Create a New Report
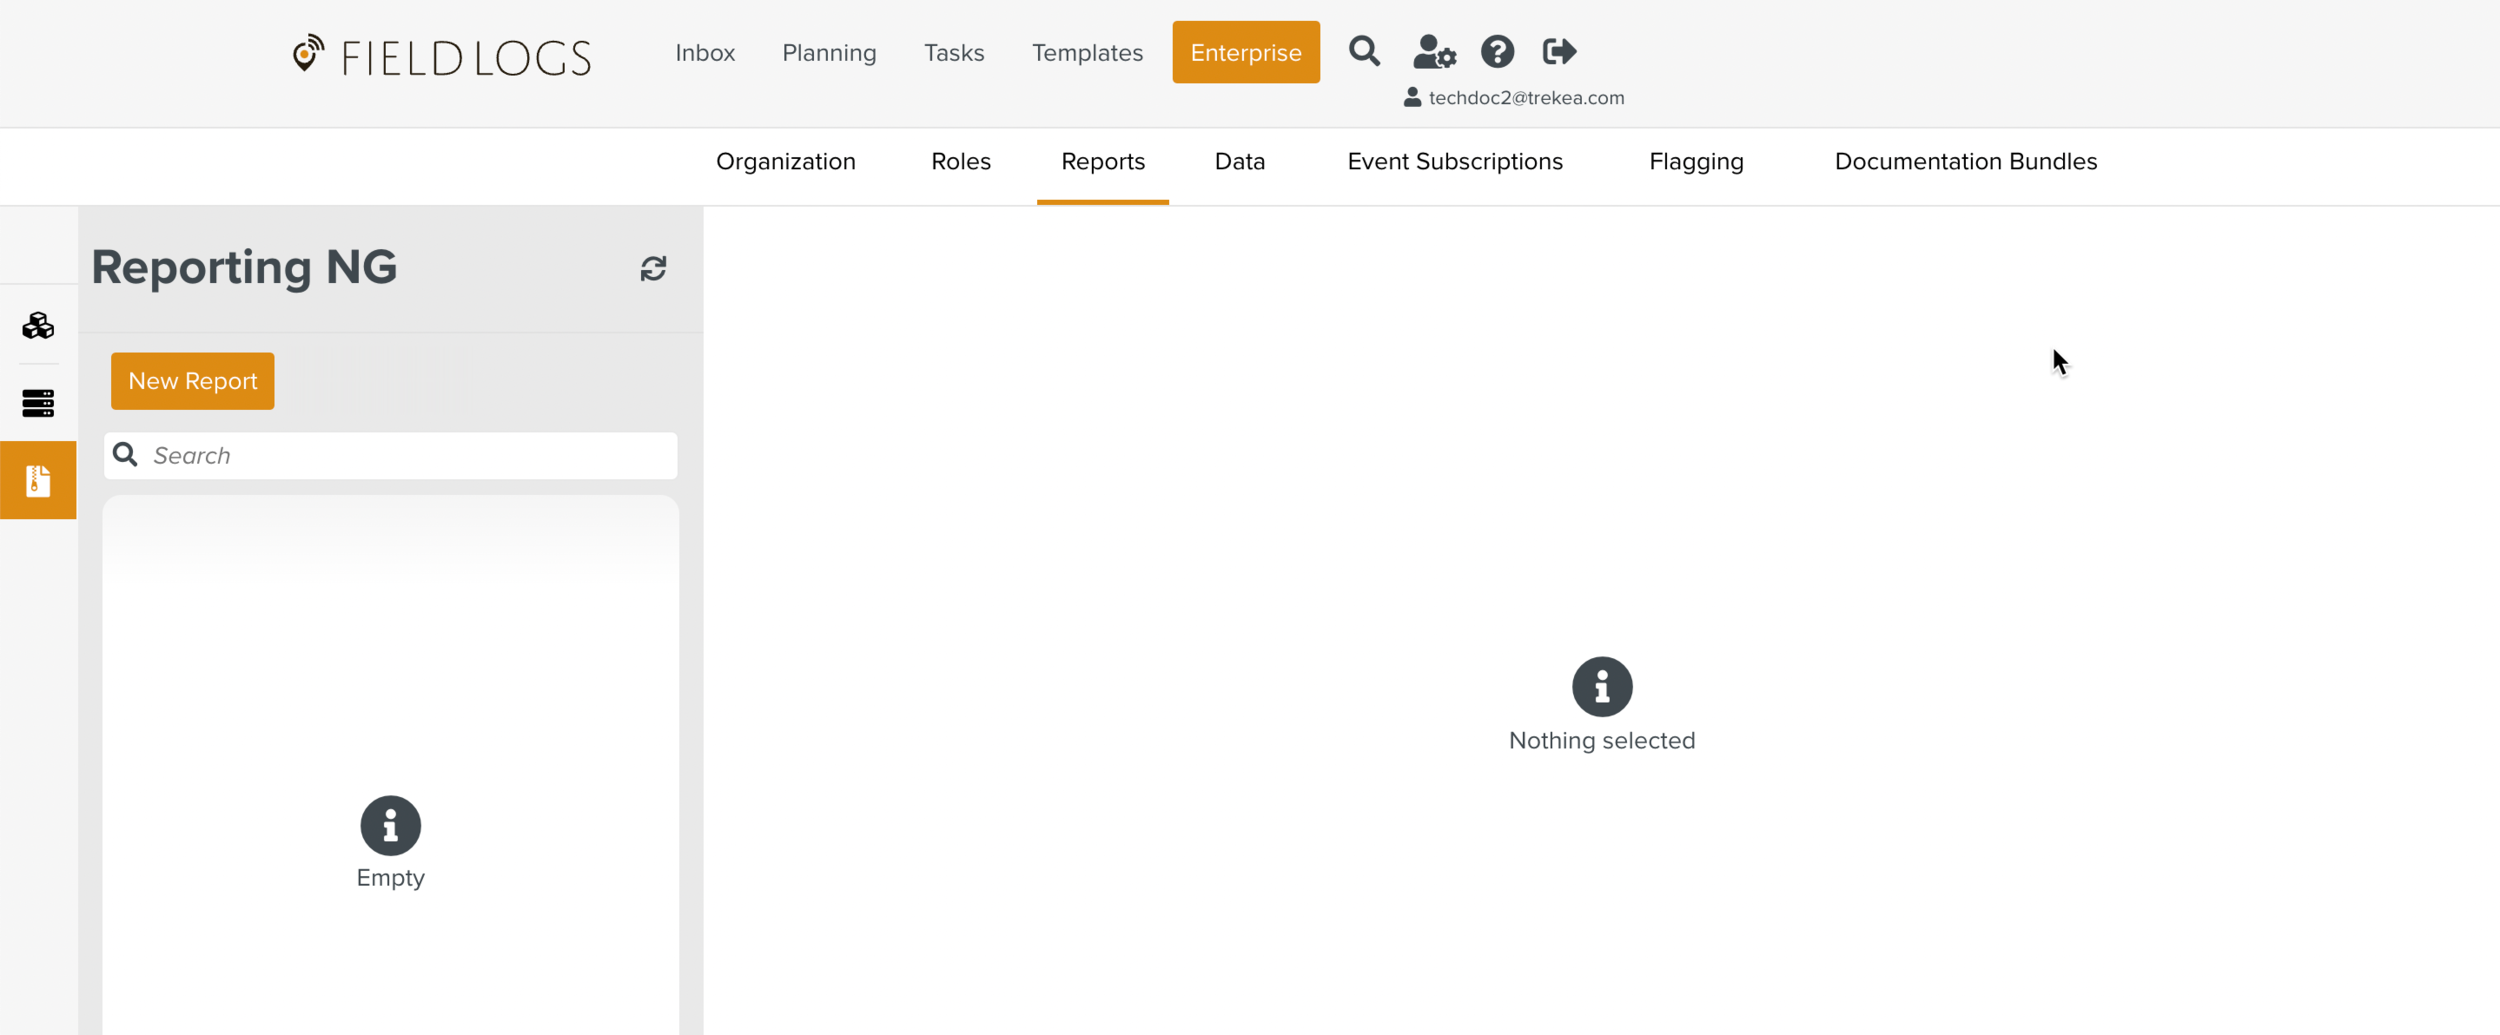 pyautogui.click(x=193, y=381)
